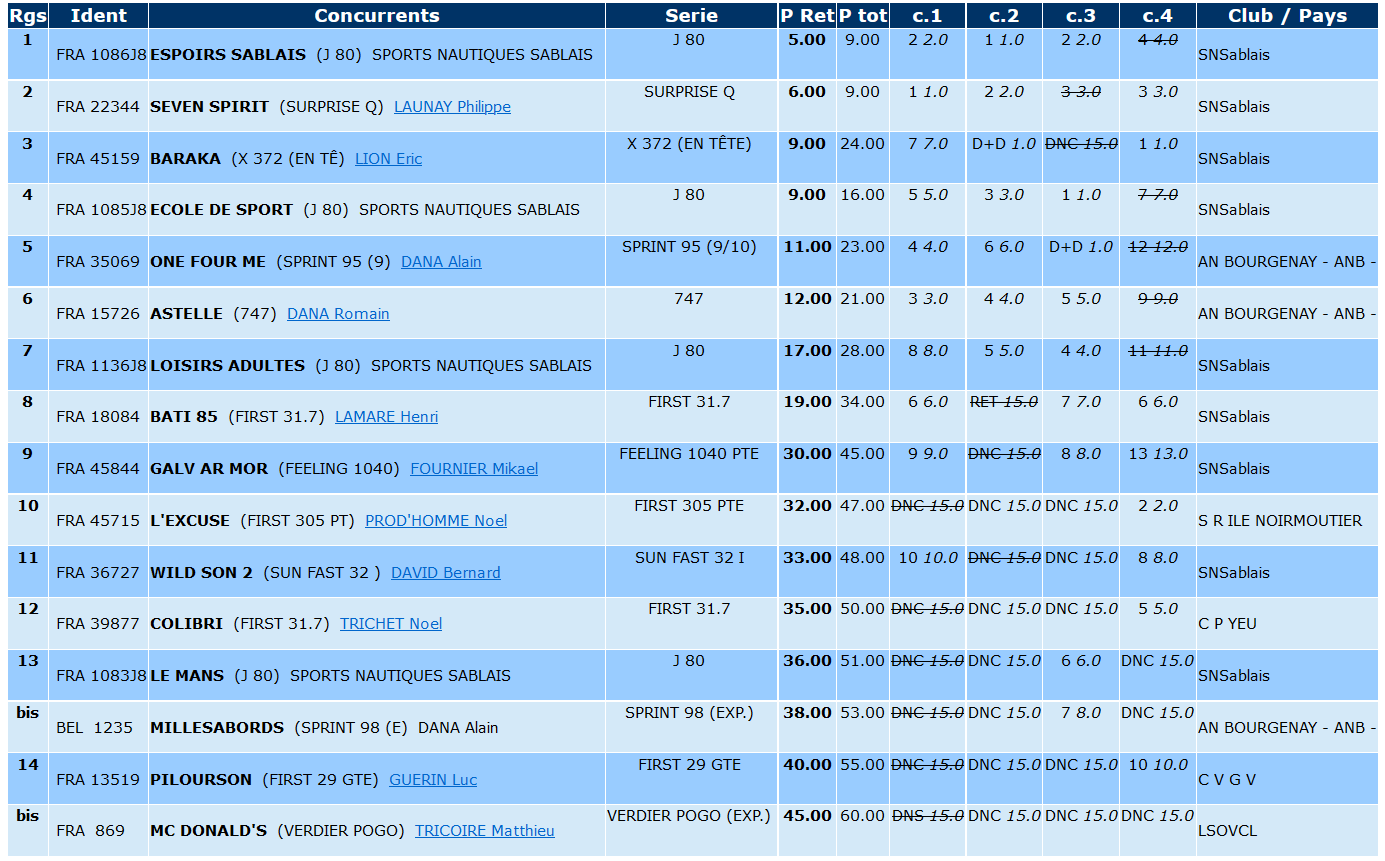Click the LAMARE Henri link
Viewport: 1385px width, 861px height.
[386, 417]
